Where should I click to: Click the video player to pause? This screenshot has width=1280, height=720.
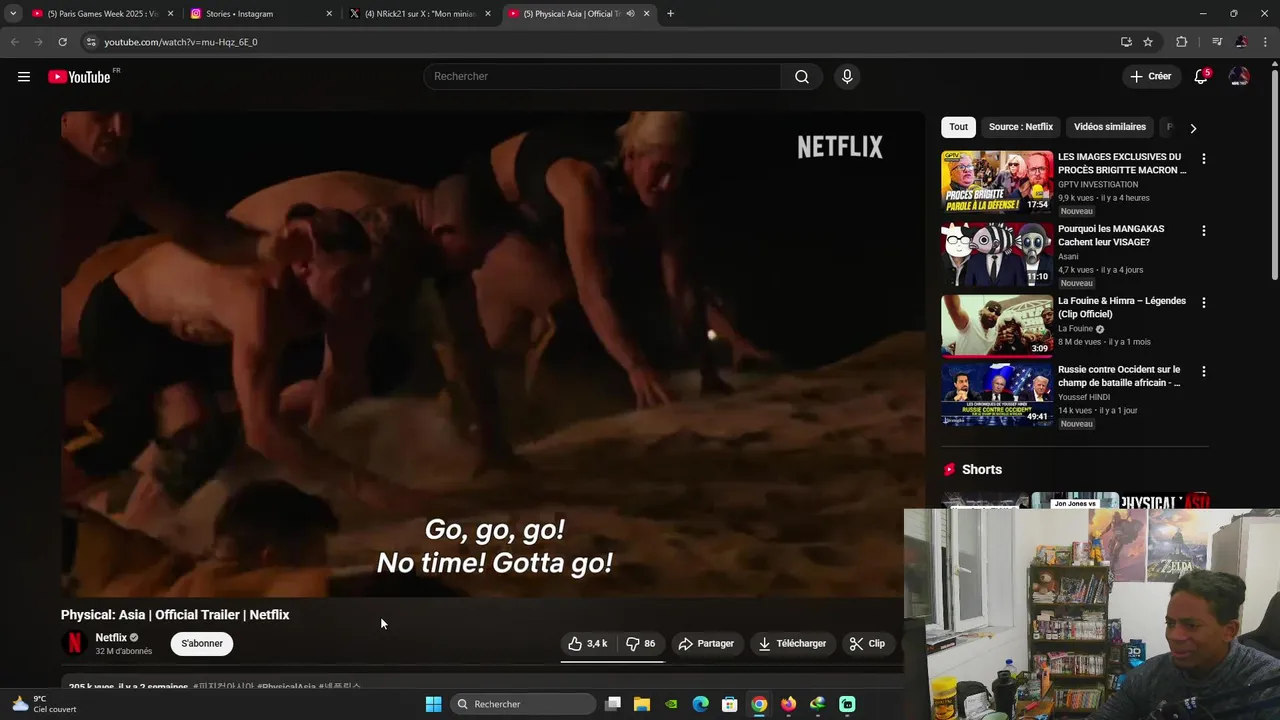492,354
